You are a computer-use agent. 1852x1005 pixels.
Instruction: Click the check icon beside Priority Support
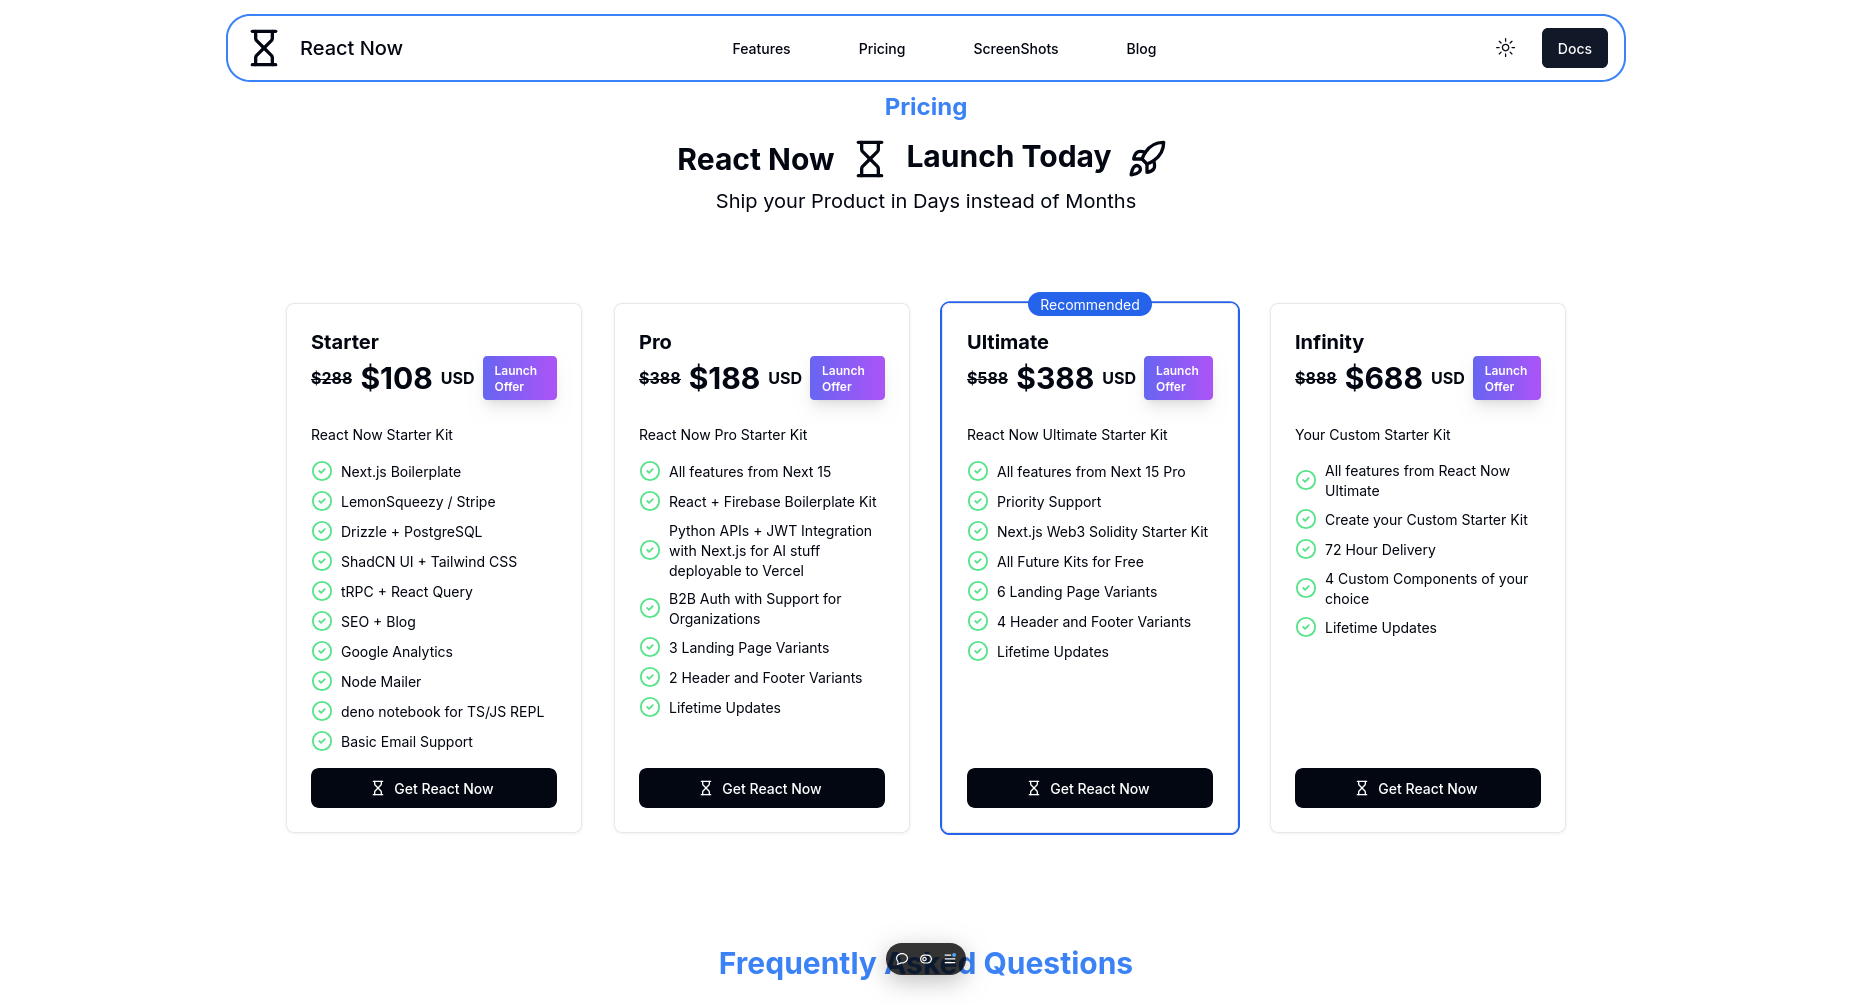click(978, 501)
